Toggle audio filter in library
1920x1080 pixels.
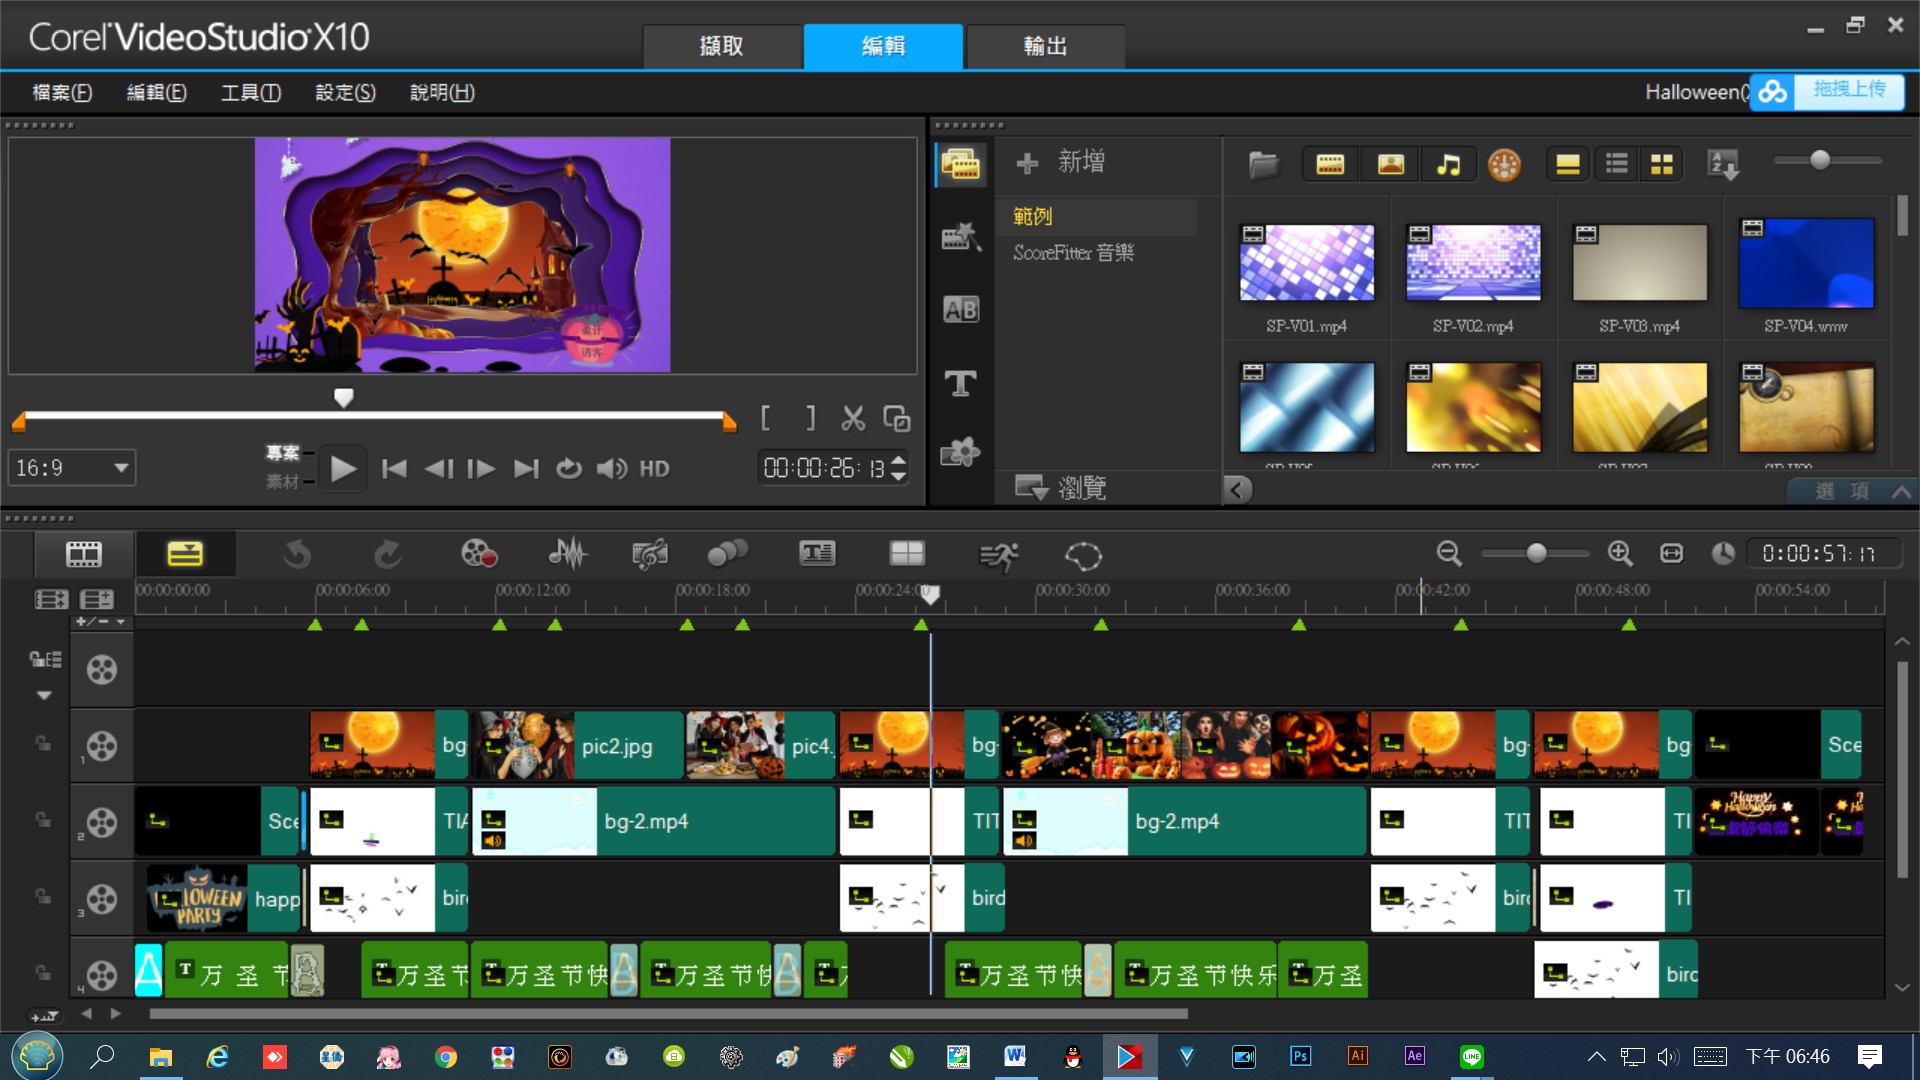[1448, 164]
